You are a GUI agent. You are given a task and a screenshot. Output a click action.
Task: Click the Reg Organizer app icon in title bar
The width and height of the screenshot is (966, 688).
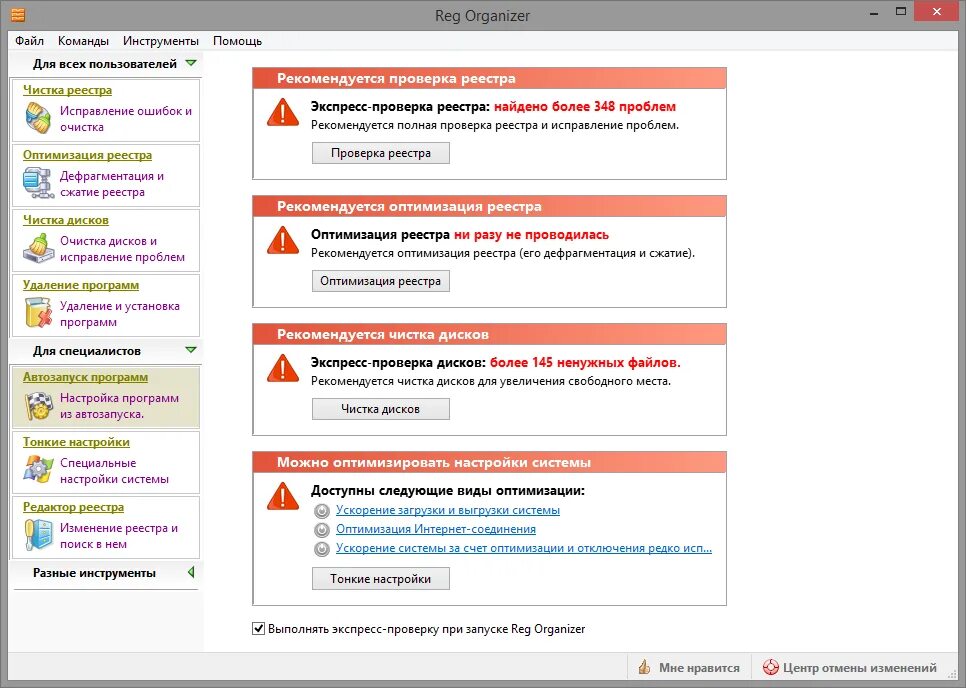(x=18, y=14)
